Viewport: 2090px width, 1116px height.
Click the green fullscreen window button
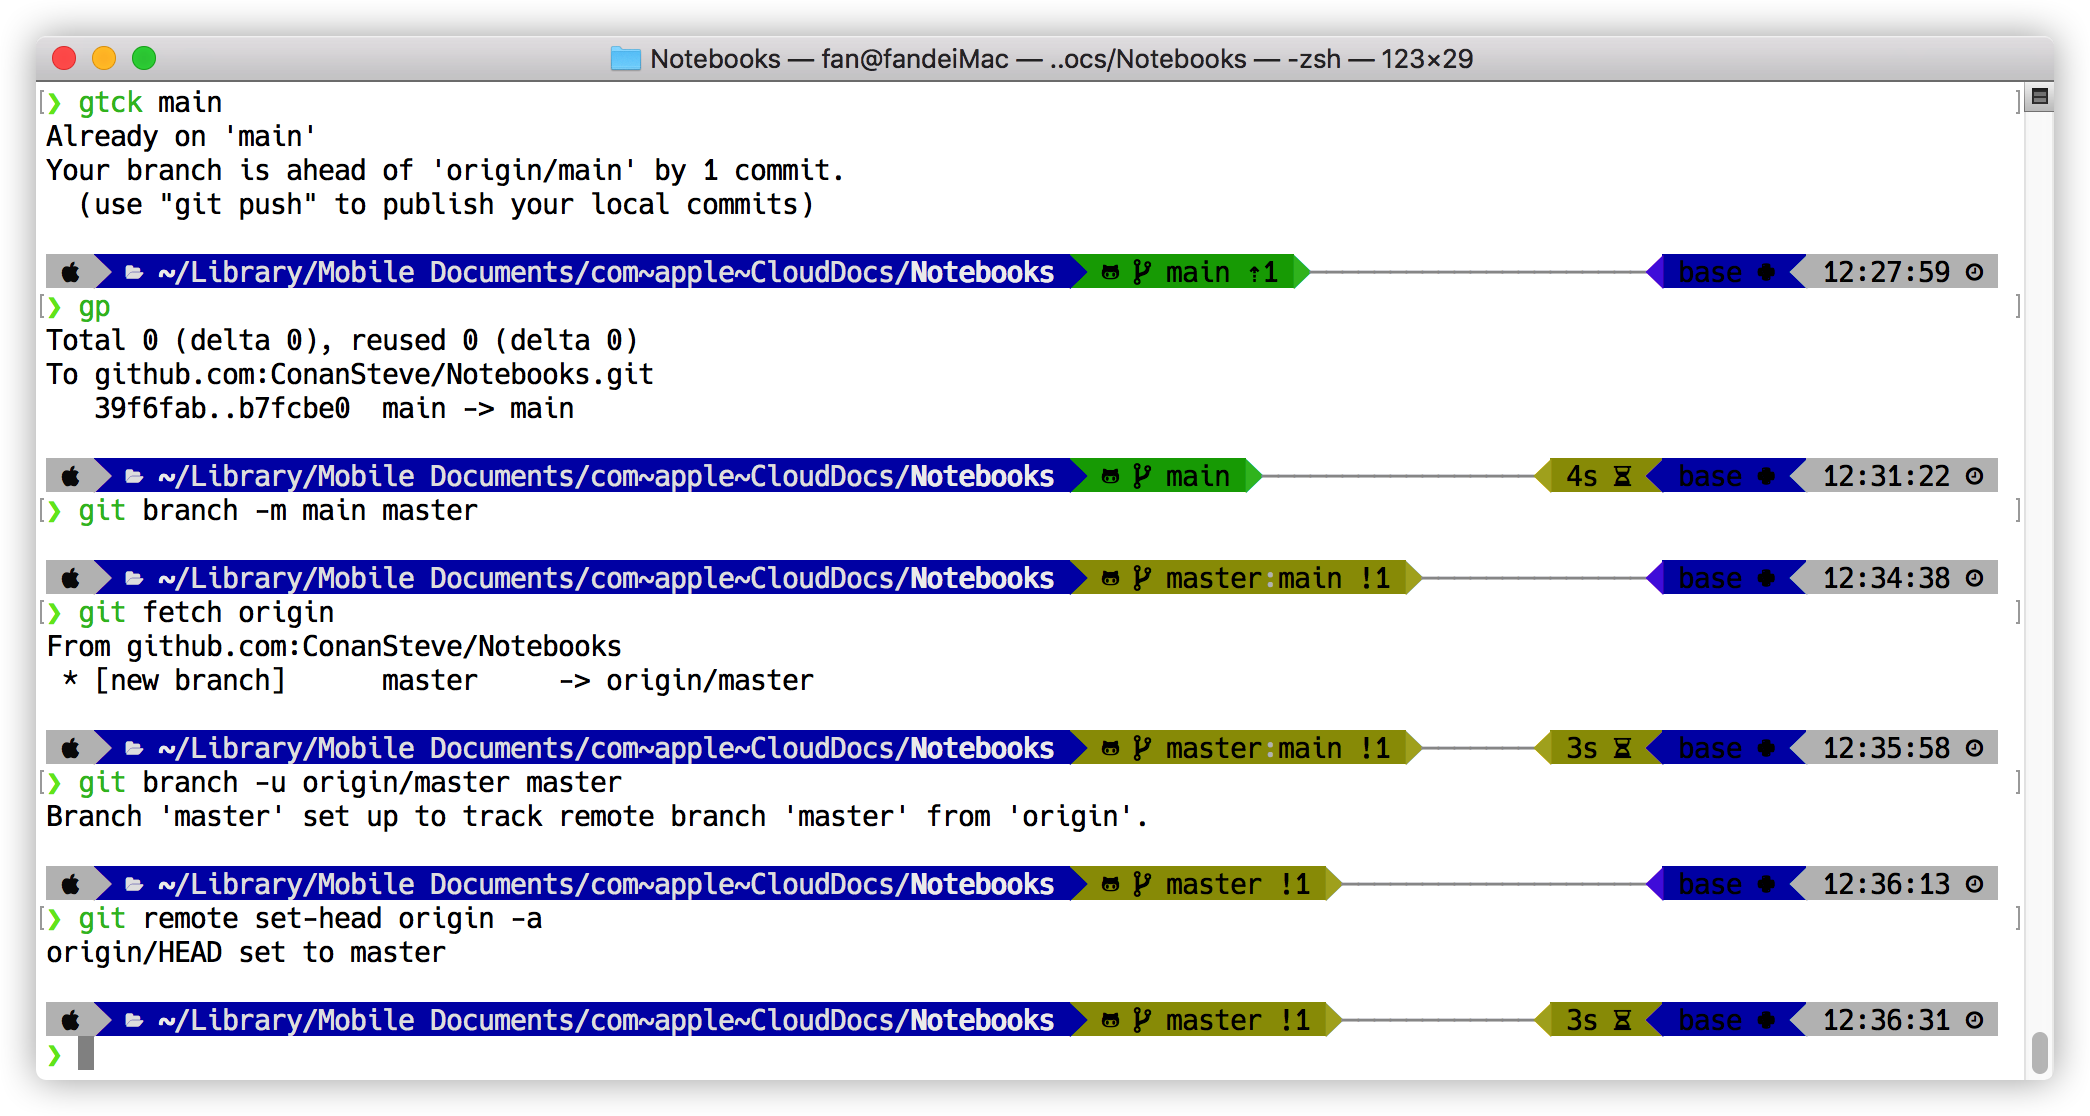[x=144, y=58]
